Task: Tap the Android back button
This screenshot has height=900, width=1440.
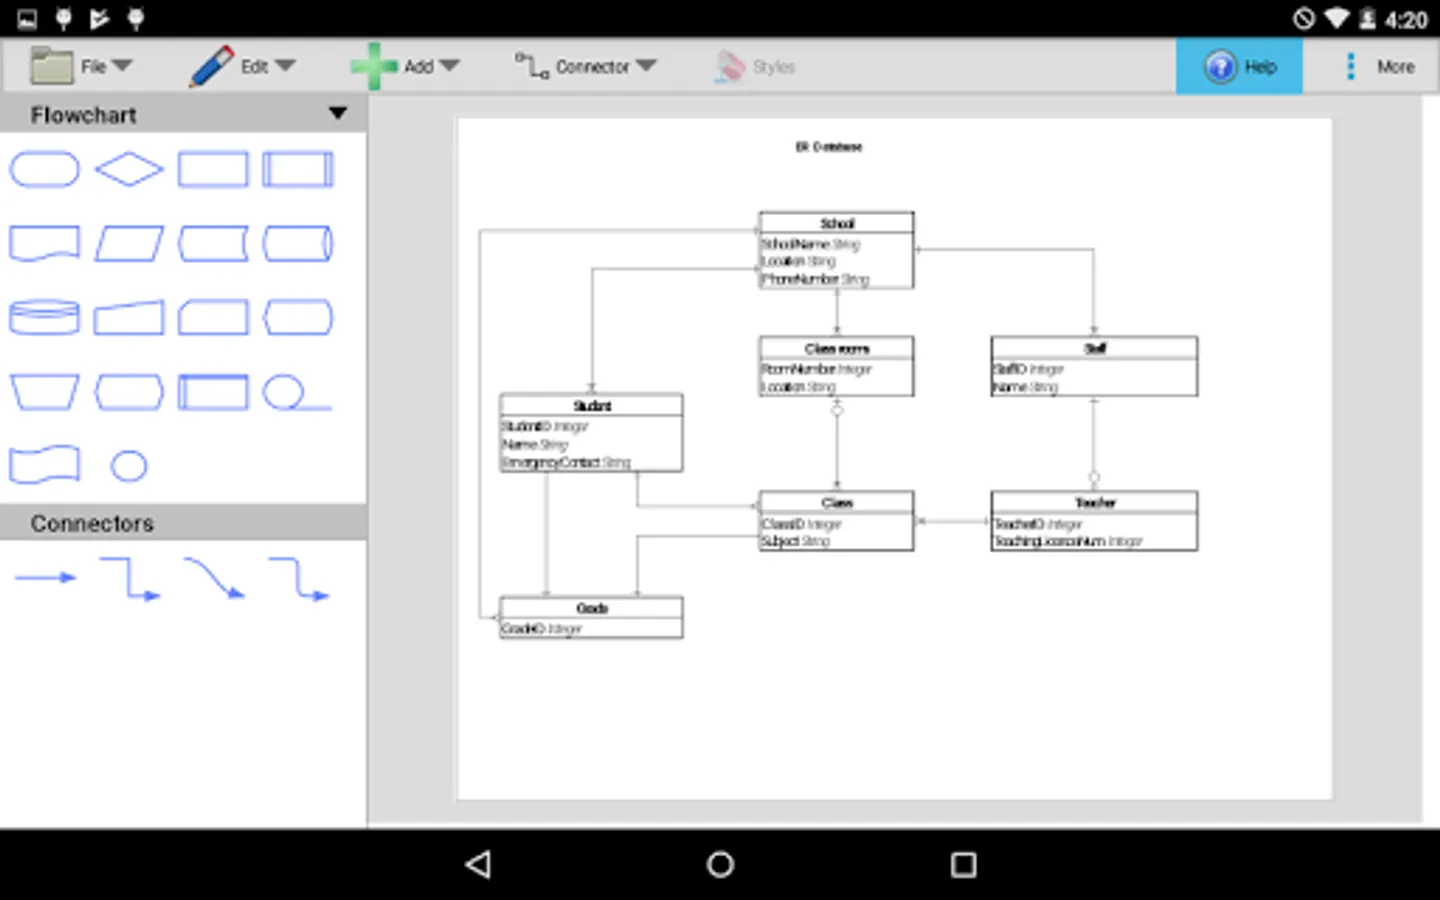Action: tap(479, 864)
